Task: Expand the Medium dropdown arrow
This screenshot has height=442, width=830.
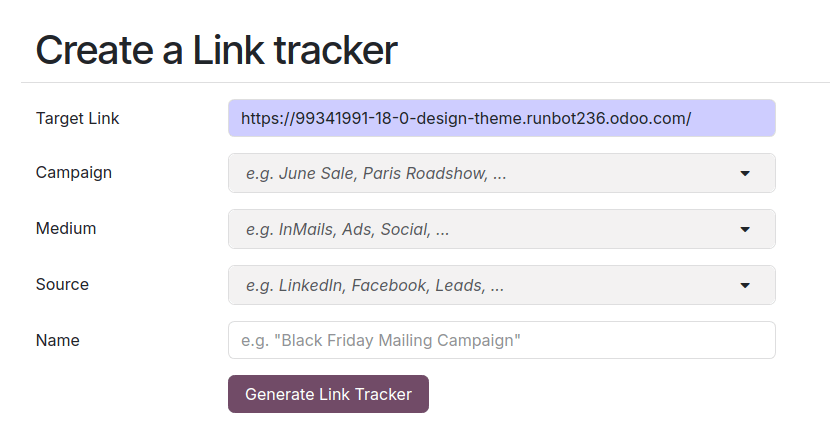Action: (x=745, y=229)
